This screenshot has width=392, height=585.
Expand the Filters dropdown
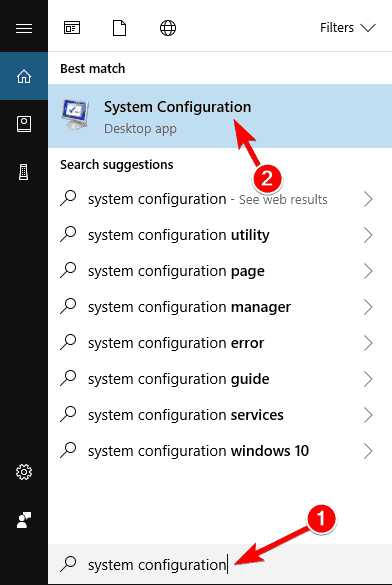(348, 28)
